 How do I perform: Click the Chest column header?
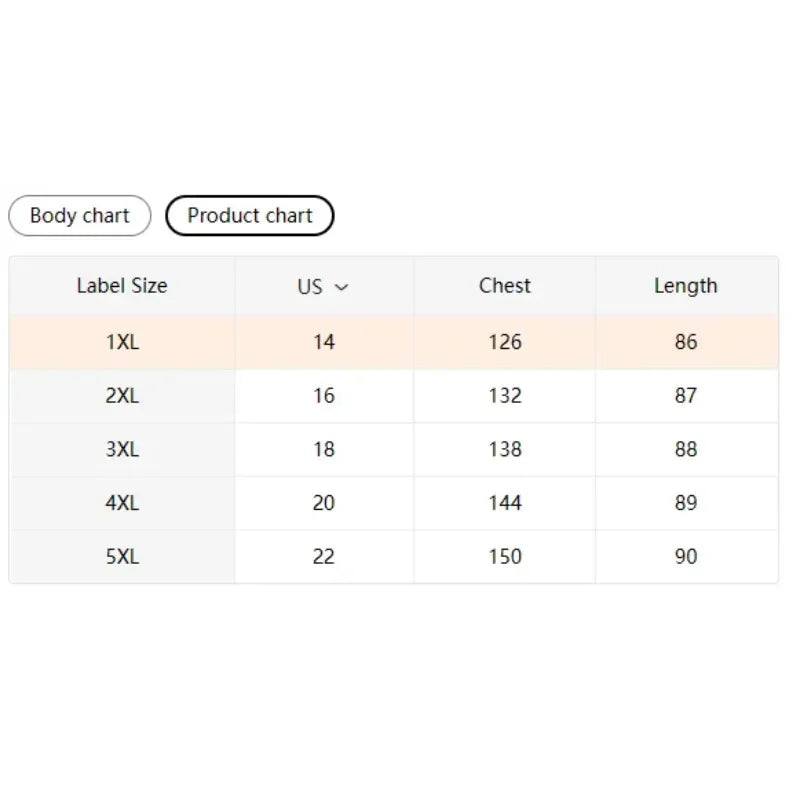pyautogui.click(x=504, y=286)
